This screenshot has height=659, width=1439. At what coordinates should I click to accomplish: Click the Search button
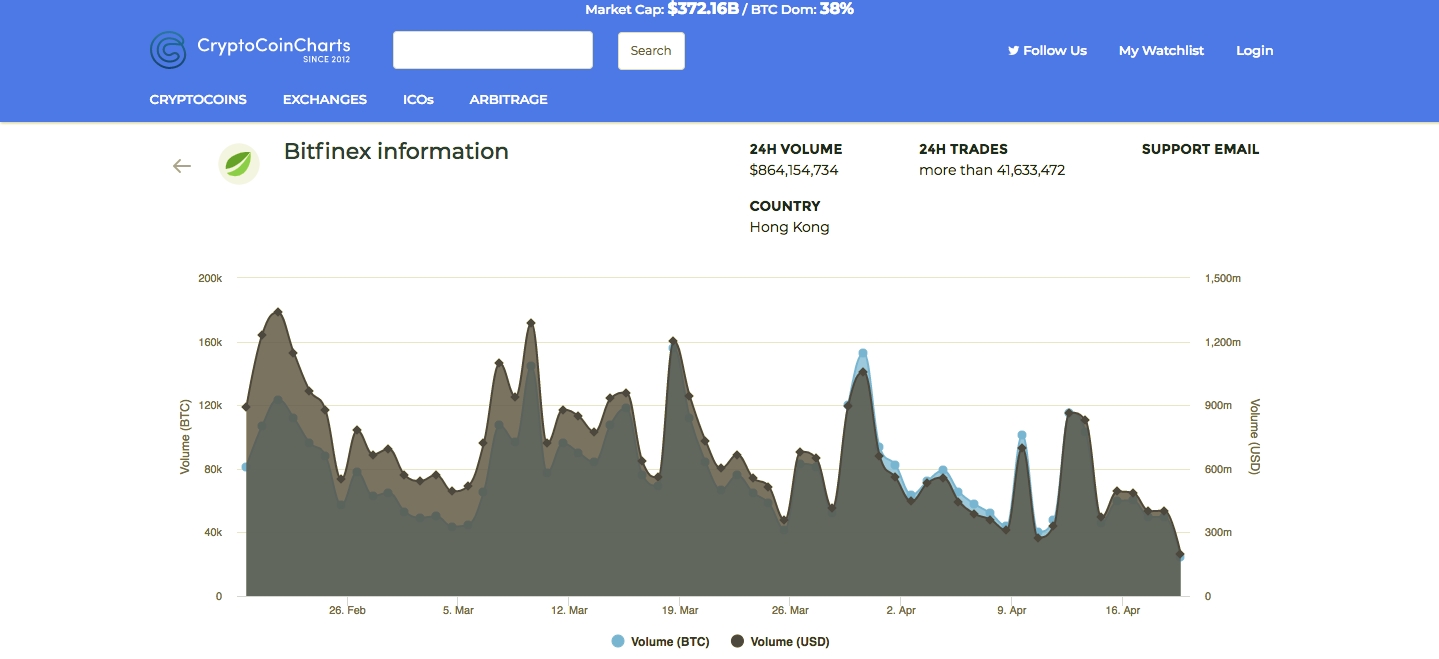pos(651,51)
